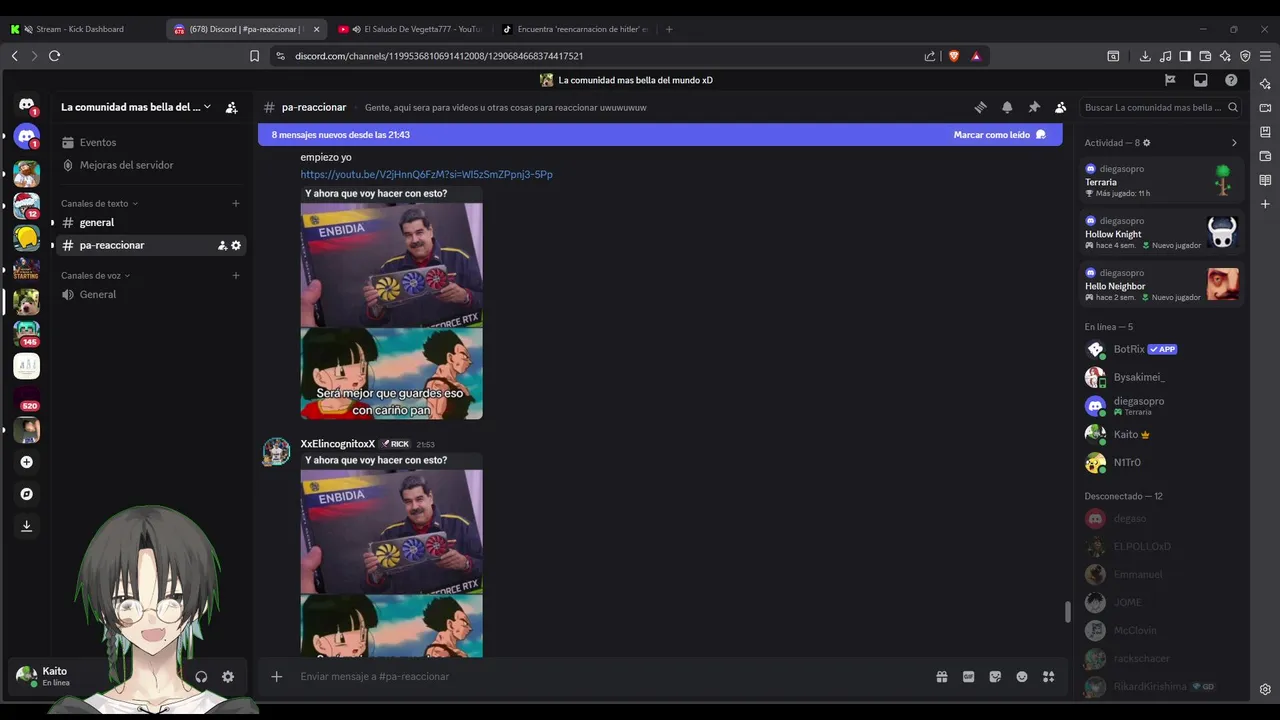Bookmark this page icon in address bar

(x=254, y=56)
